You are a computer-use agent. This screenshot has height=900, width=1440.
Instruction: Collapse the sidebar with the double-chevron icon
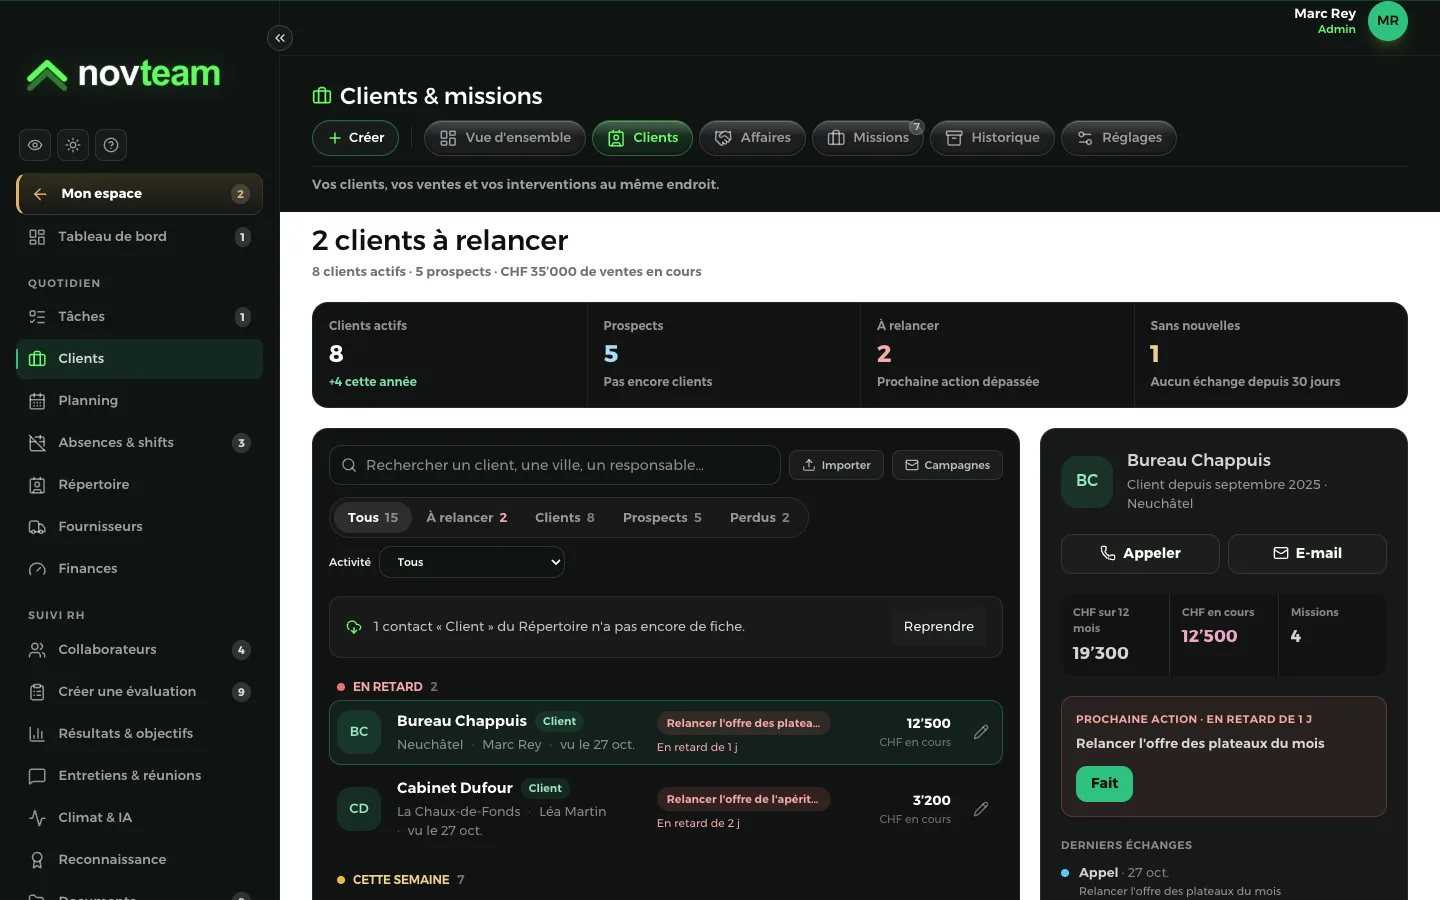point(280,38)
